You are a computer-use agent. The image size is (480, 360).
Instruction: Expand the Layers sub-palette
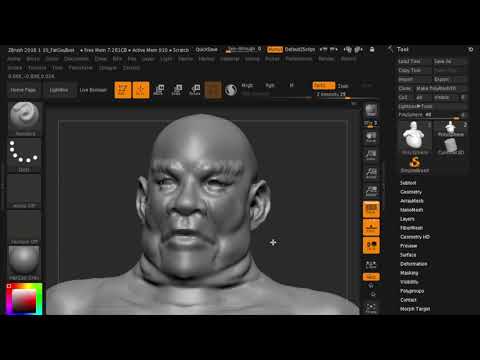[407, 219]
